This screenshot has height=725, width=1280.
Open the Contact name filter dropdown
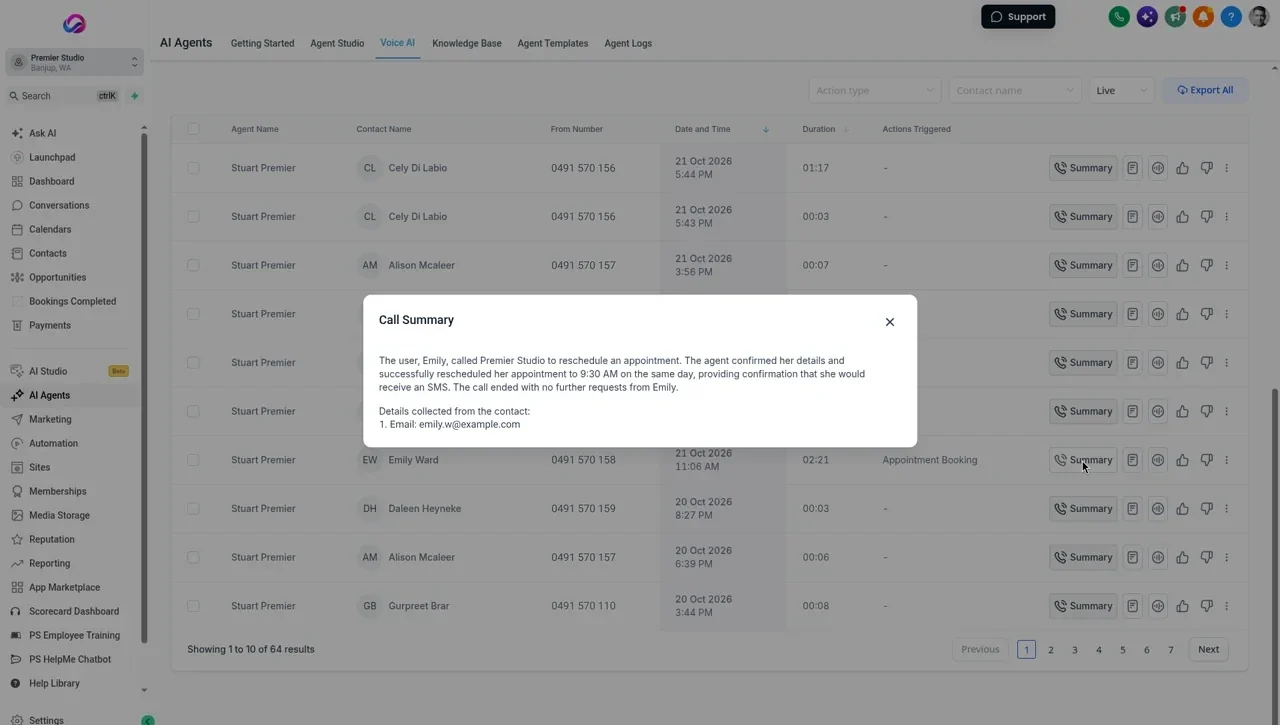click(x=1015, y=90)
